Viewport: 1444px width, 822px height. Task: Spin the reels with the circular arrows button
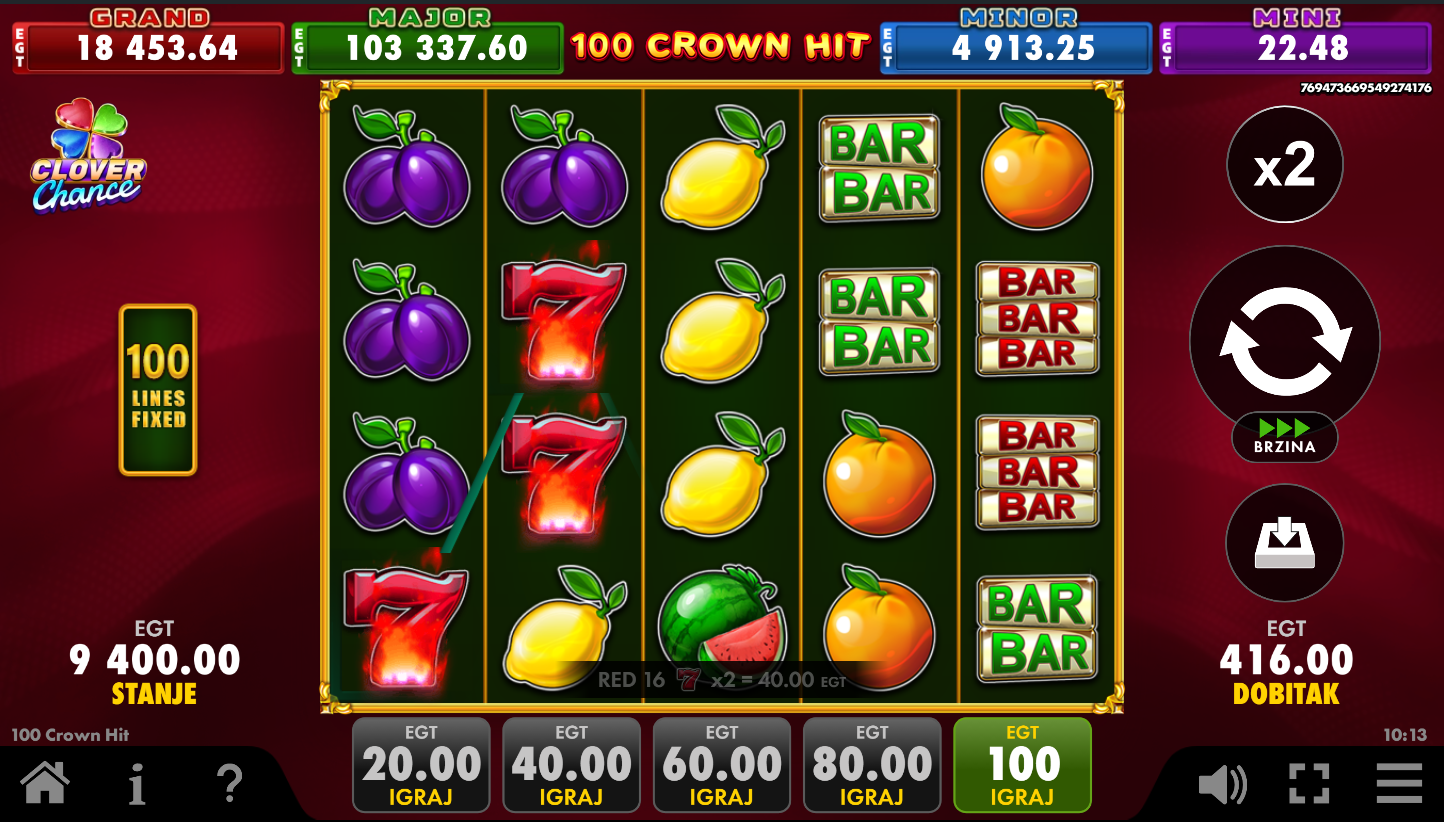(x=1285, y=342)
